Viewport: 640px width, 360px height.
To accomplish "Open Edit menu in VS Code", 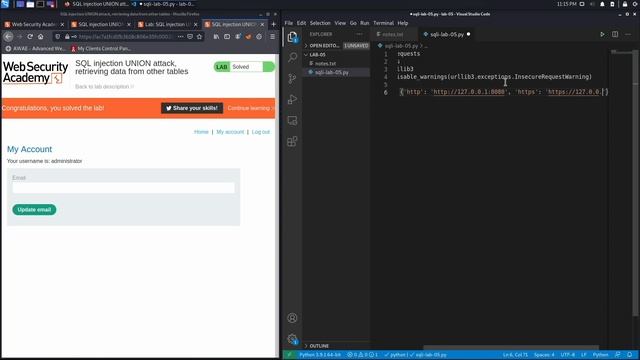I will point(301,23).
